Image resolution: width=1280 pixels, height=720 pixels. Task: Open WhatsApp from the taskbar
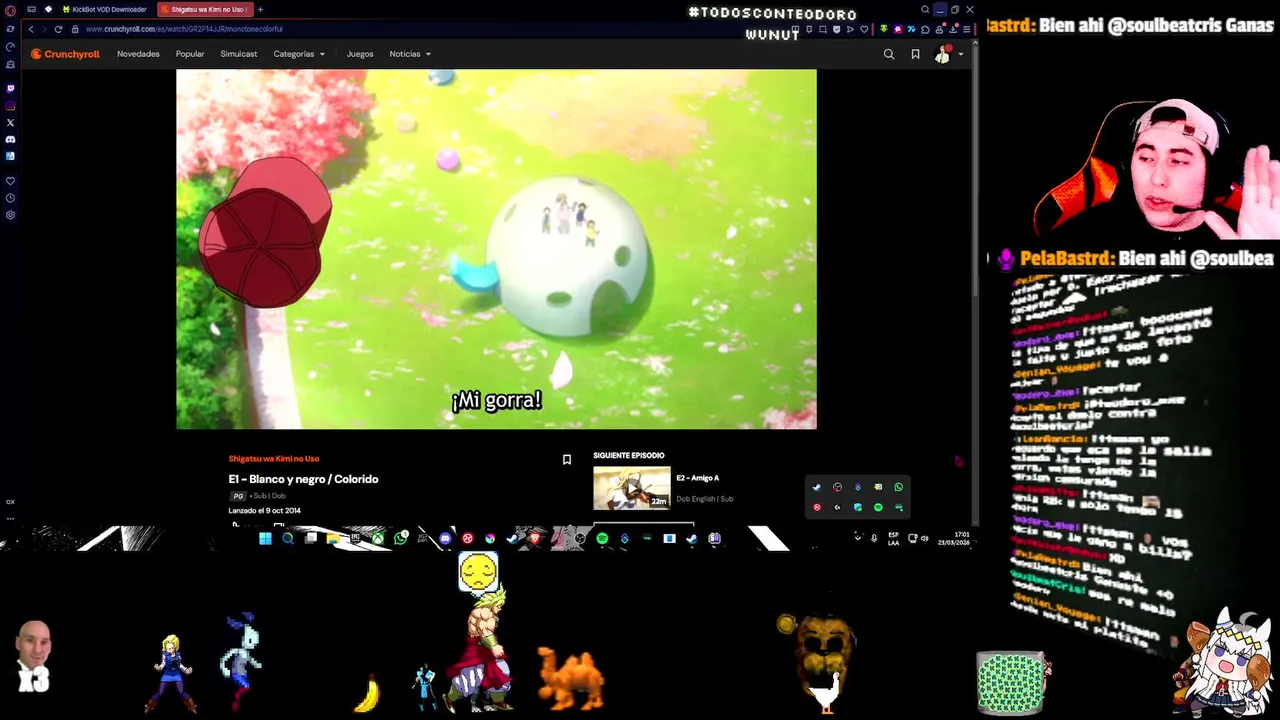pyautogui.click(x=400, y=538)
